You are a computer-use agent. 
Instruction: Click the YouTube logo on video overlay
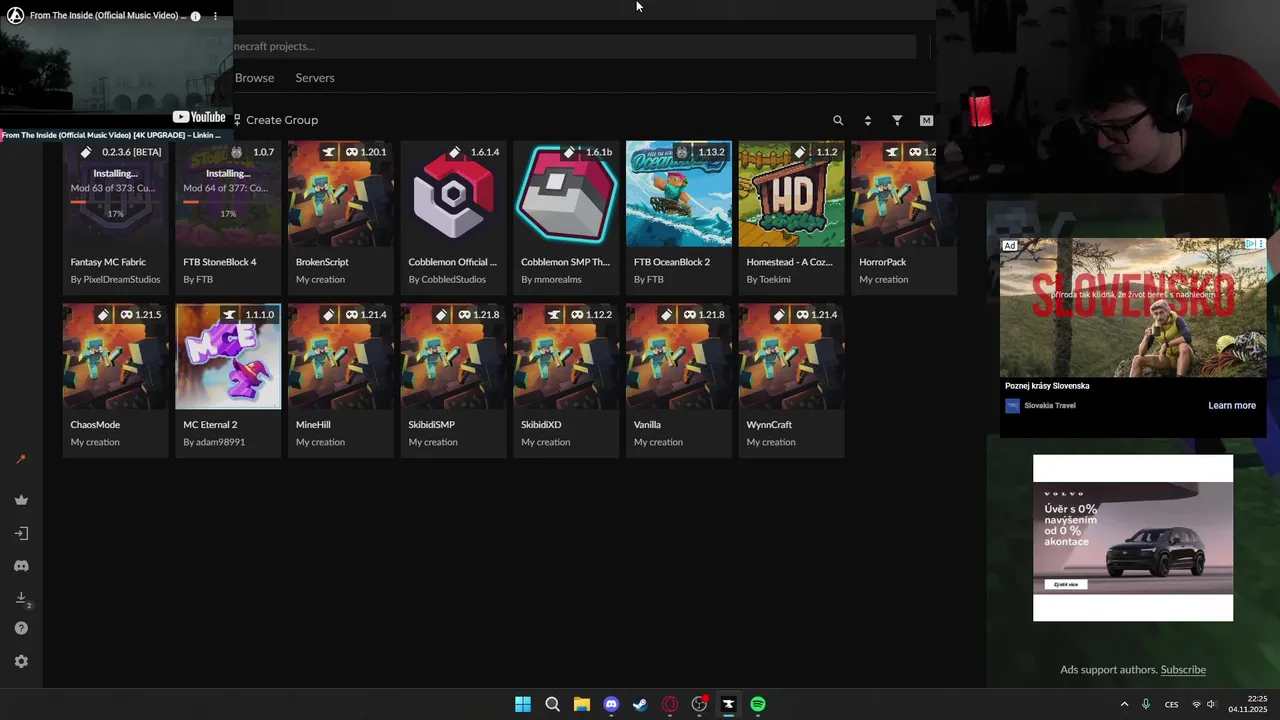coord(199,117)
